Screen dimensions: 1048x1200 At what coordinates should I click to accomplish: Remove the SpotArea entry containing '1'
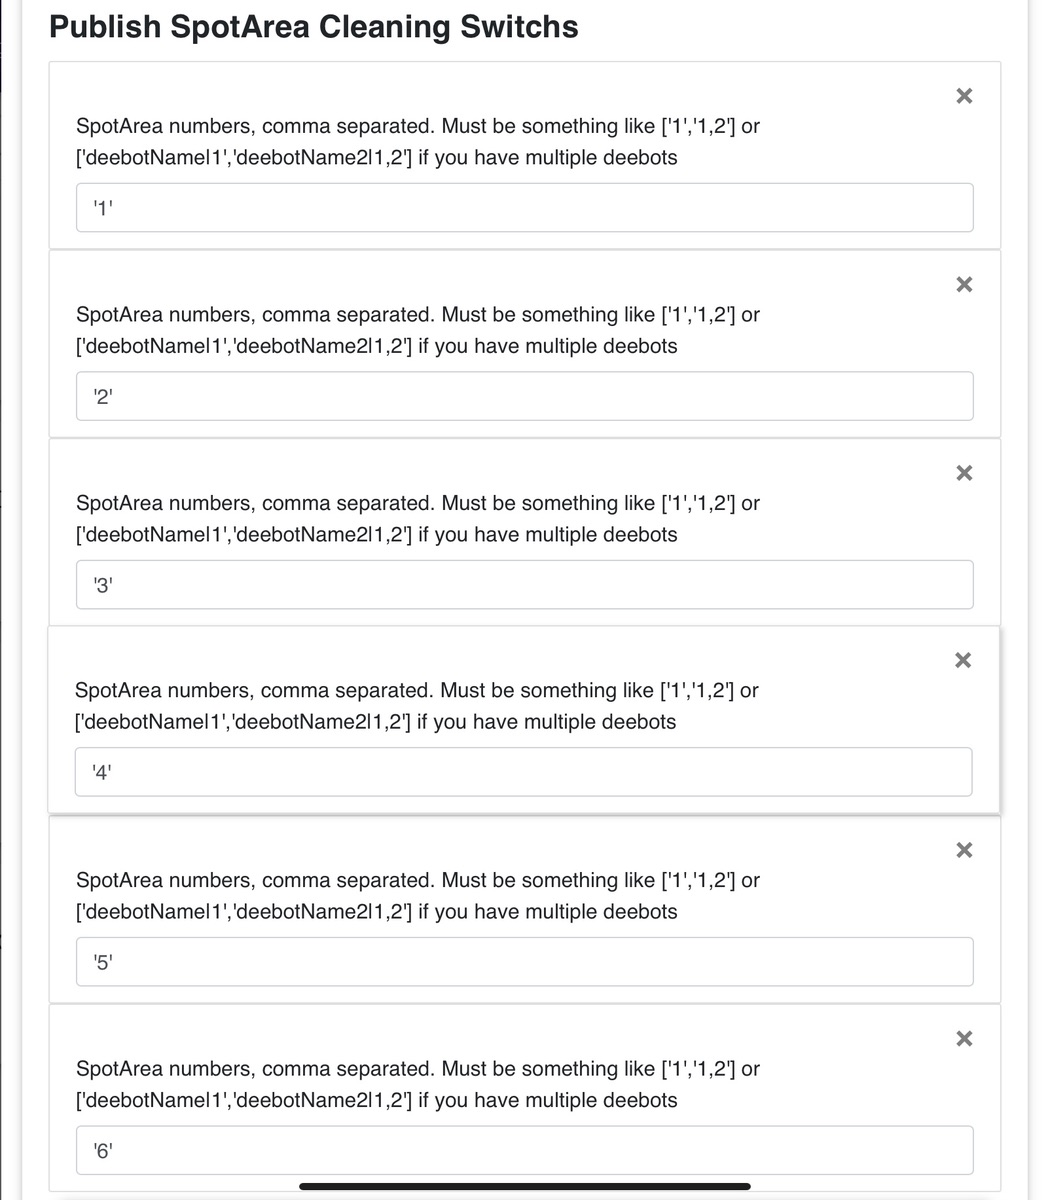[963, 96]
